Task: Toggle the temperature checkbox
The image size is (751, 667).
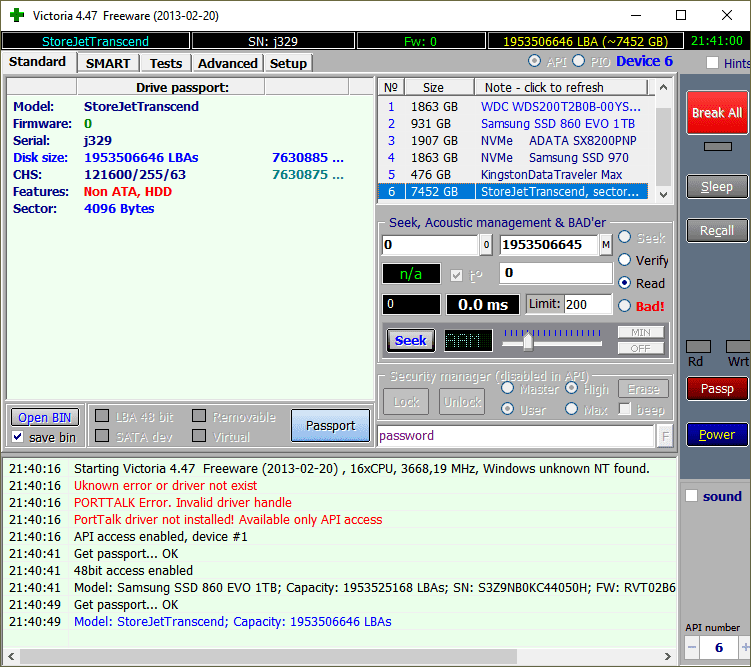Action: (x=456, y=275)
